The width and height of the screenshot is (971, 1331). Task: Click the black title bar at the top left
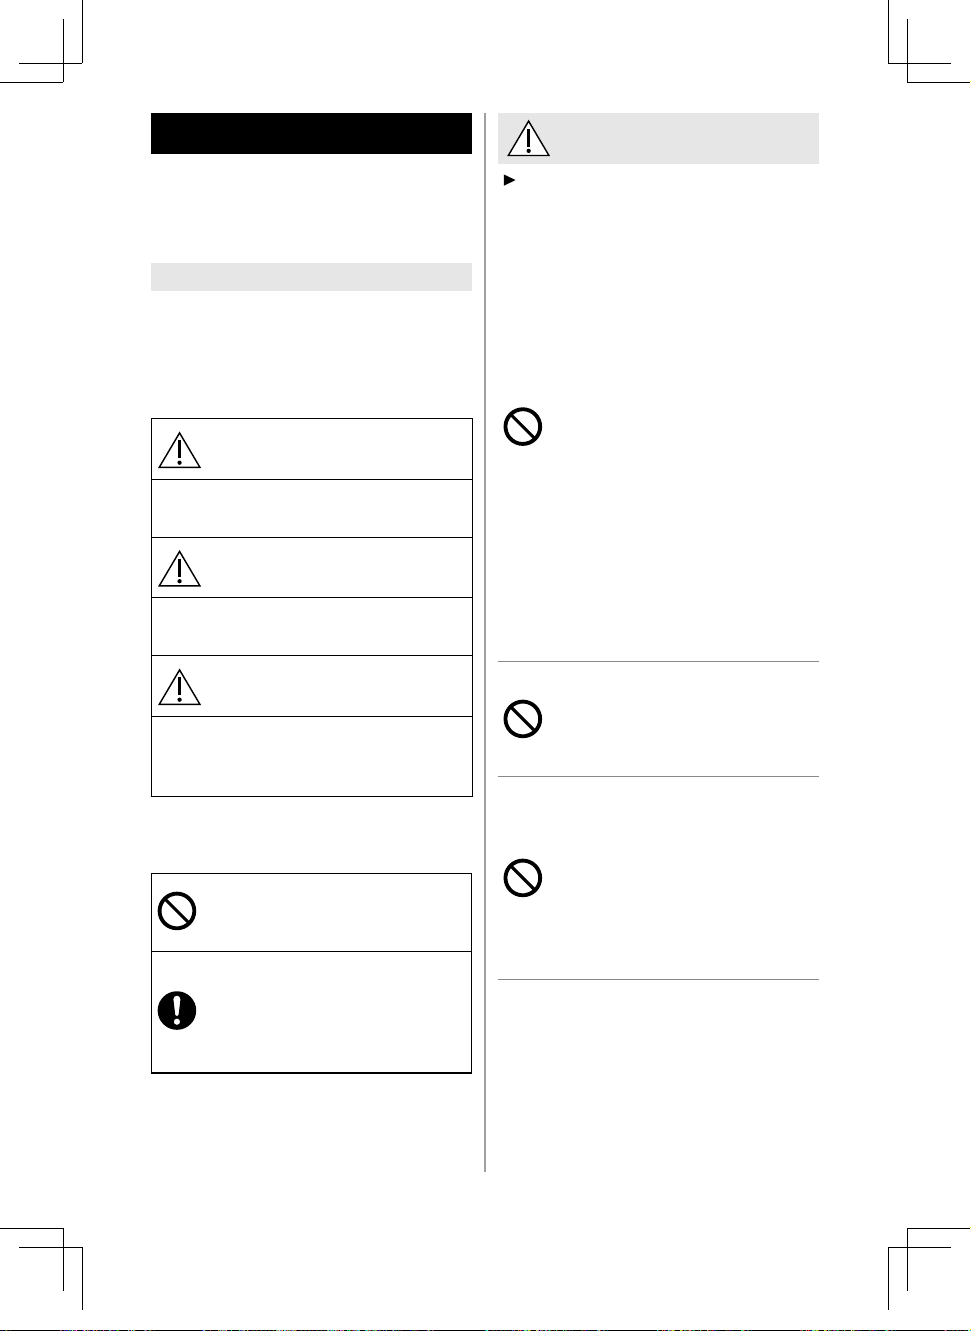[311, 133]
